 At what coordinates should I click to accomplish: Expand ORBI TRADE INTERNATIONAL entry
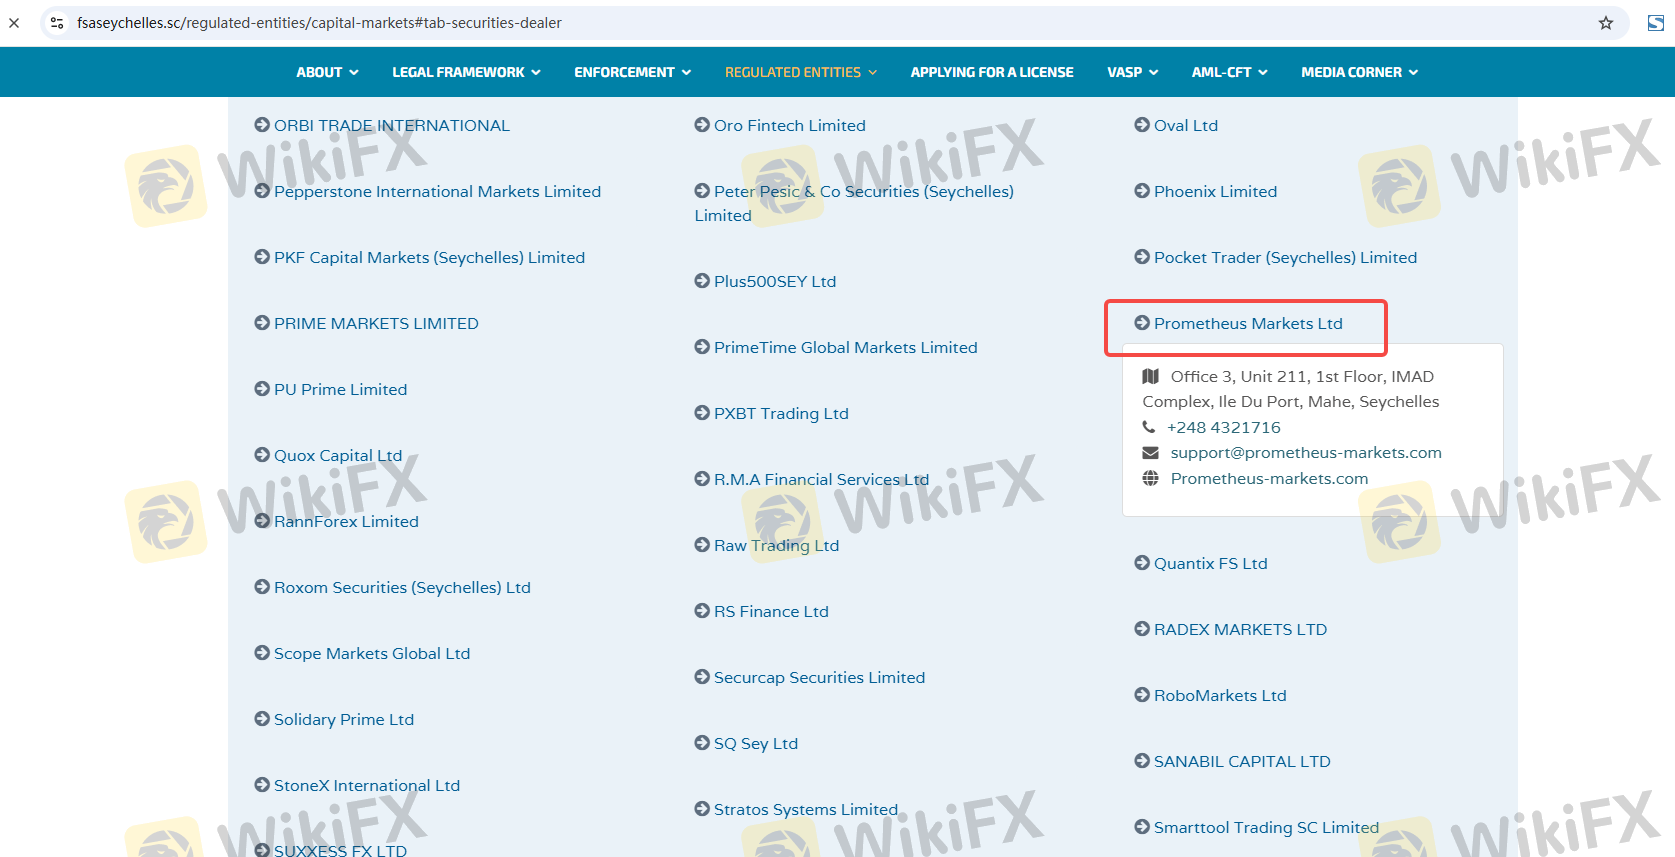click(x=392, y=125)
